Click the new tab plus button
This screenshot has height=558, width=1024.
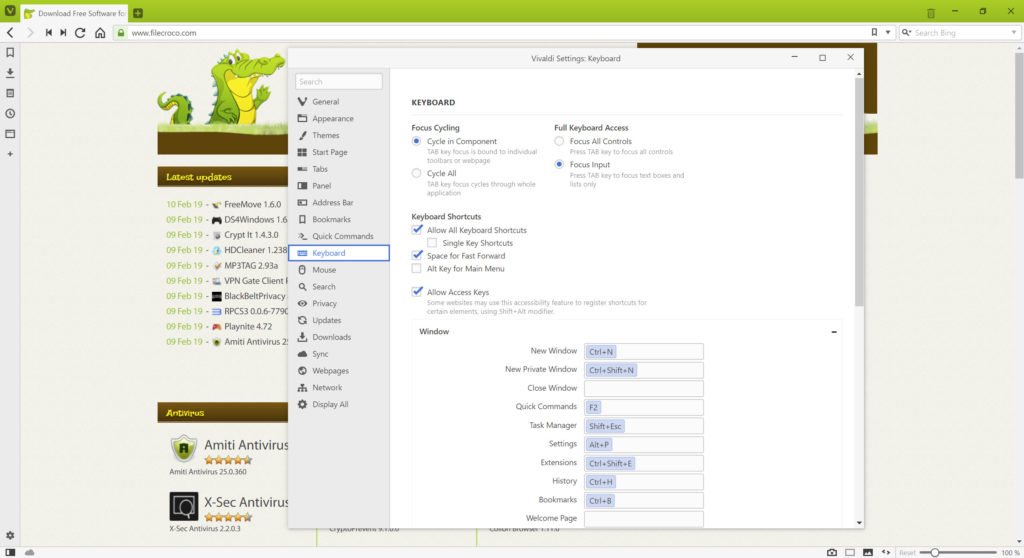(x=138, y=13)
